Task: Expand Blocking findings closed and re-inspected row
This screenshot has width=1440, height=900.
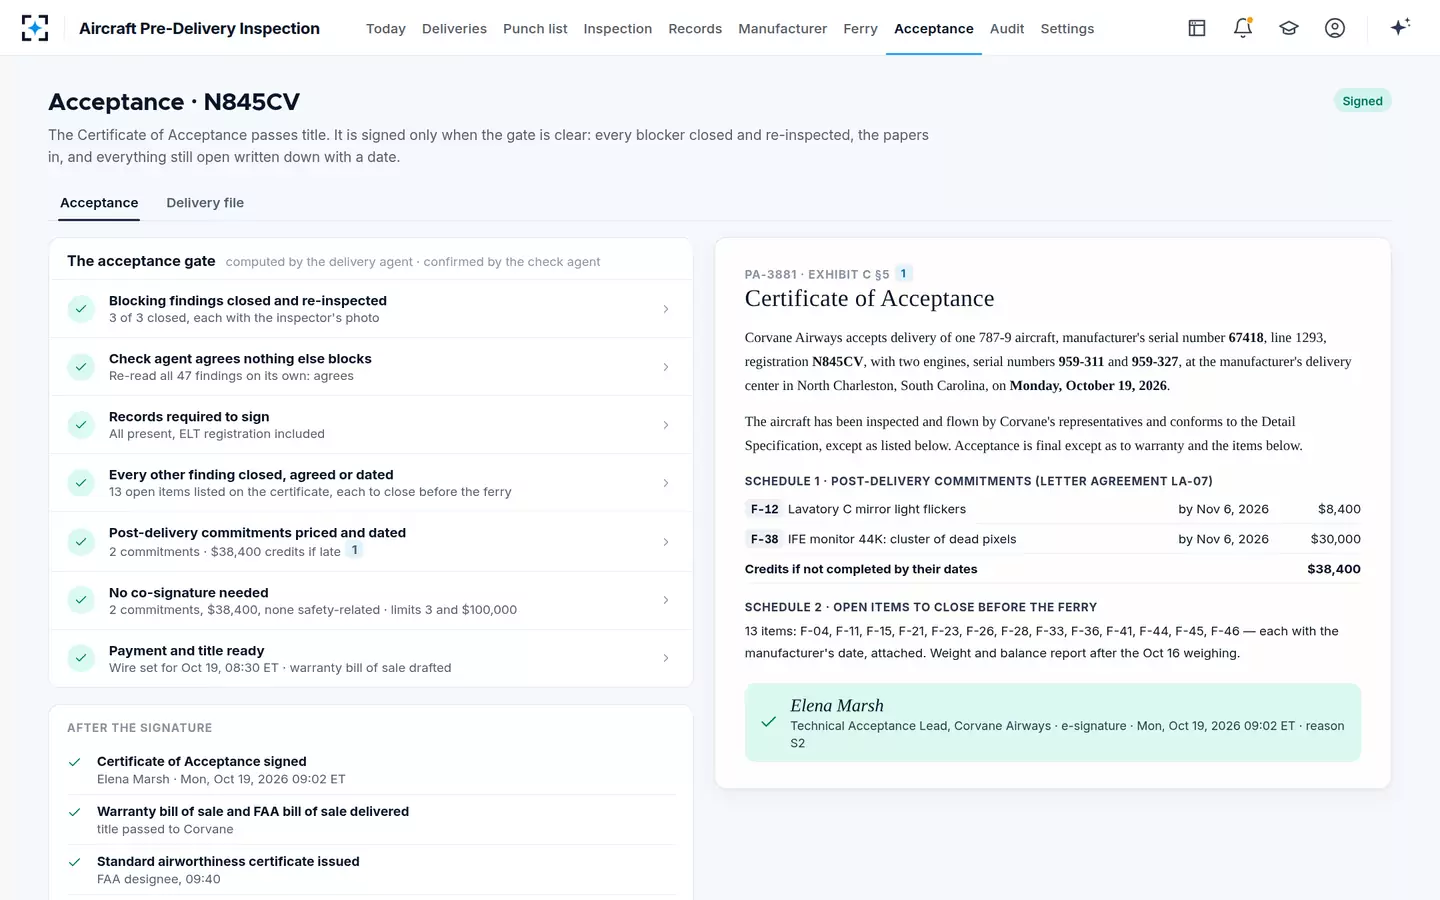Action: click(371, 309)
